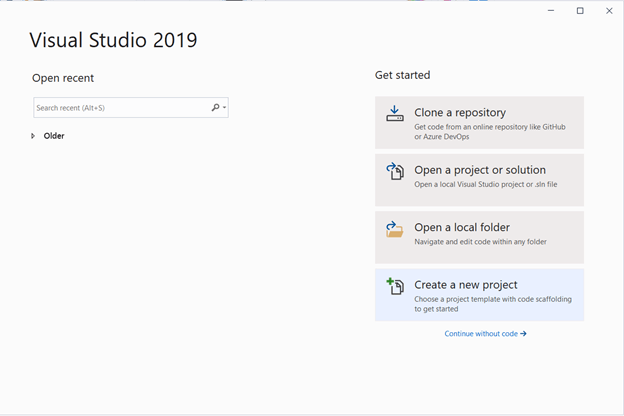Click the arrow after Continue without code
Screen dimensions: 624x416
click(x=523, y=334)
